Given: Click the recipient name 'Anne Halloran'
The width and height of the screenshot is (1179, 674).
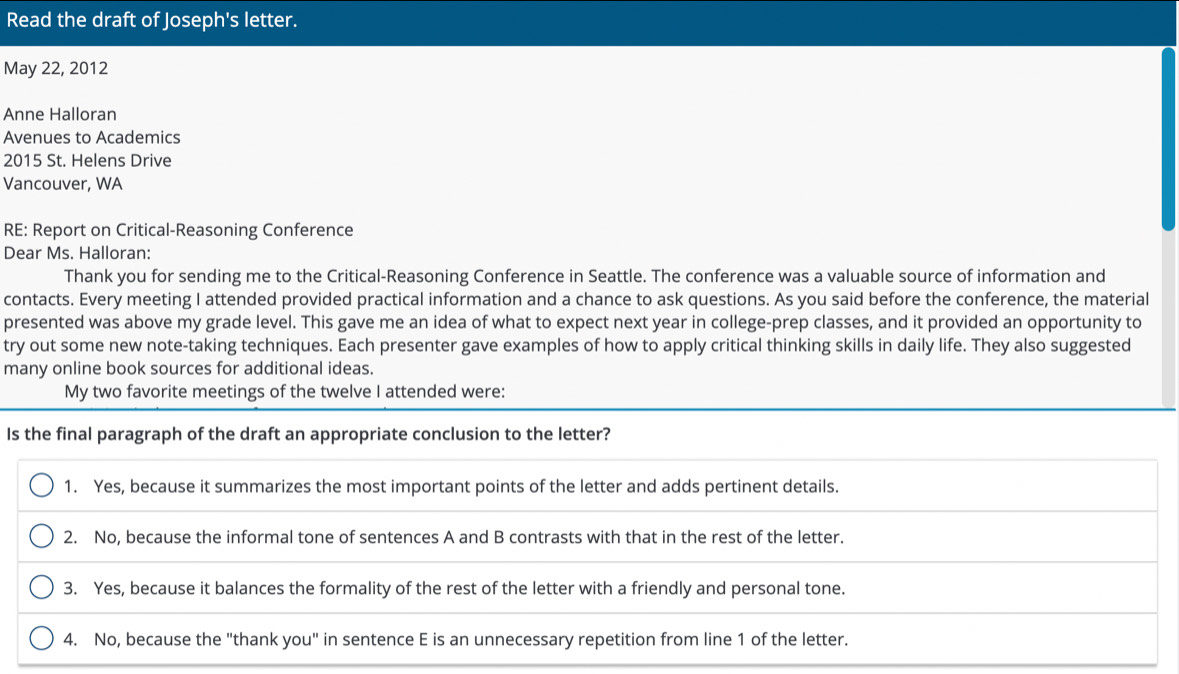Looking at the screenshot, I should (60, 115).
